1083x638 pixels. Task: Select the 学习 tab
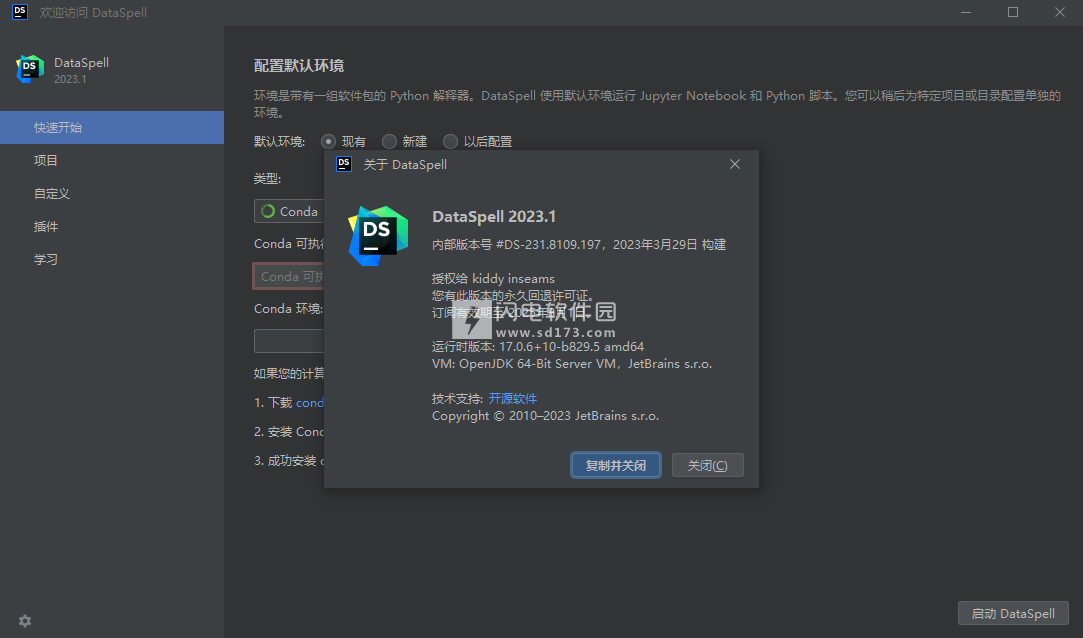pyautogui.click(x=112, y=260)
